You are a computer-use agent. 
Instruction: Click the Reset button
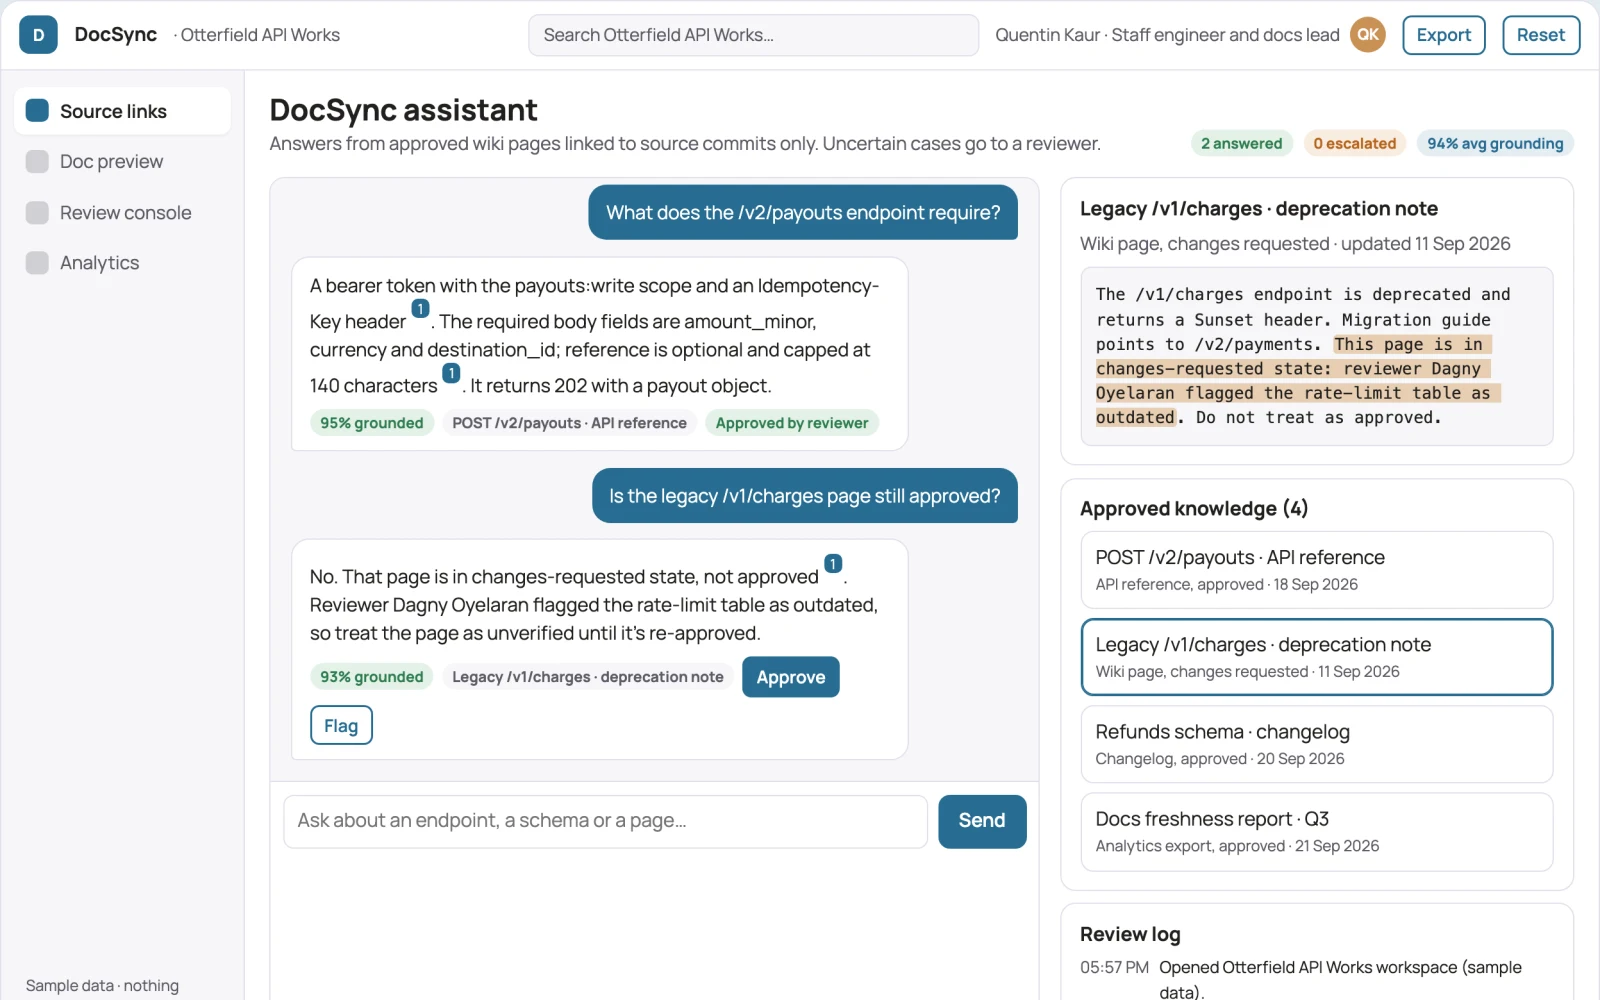[1540, 35]
